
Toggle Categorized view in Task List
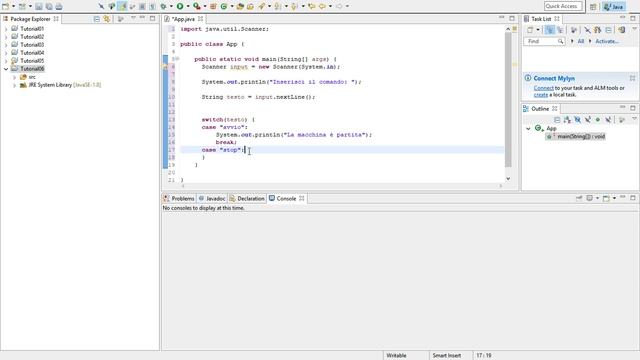(x=549, y=30)
